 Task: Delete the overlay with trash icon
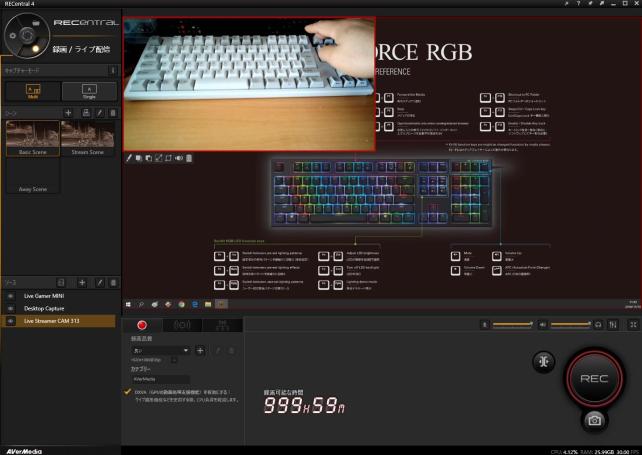189,158
